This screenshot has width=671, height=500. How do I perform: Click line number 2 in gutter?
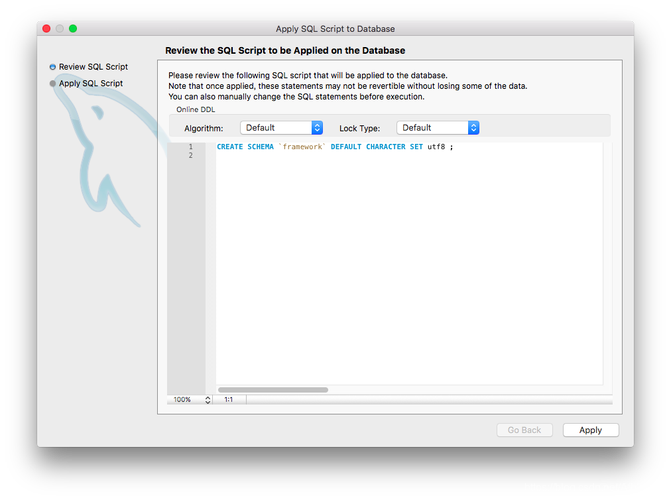[190, 155]
